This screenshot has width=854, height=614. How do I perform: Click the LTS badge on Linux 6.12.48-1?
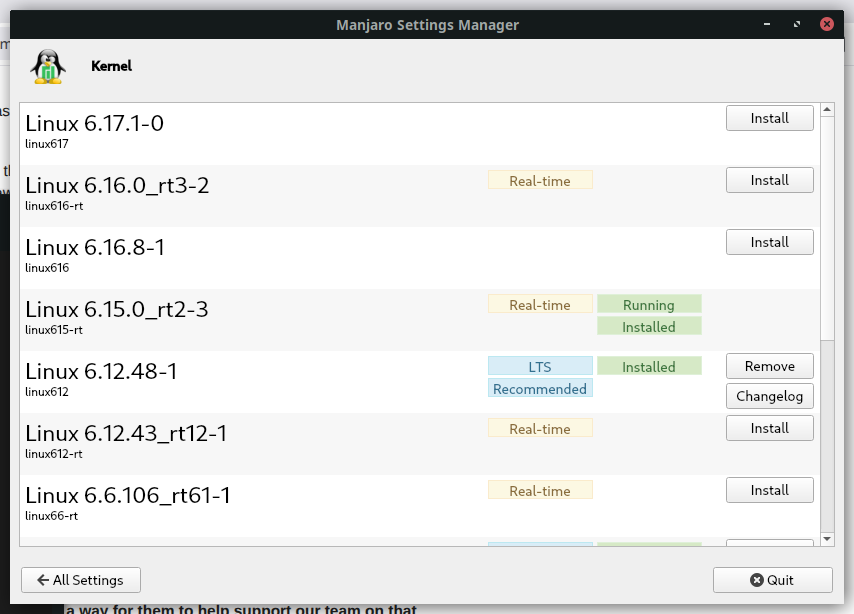540,367
